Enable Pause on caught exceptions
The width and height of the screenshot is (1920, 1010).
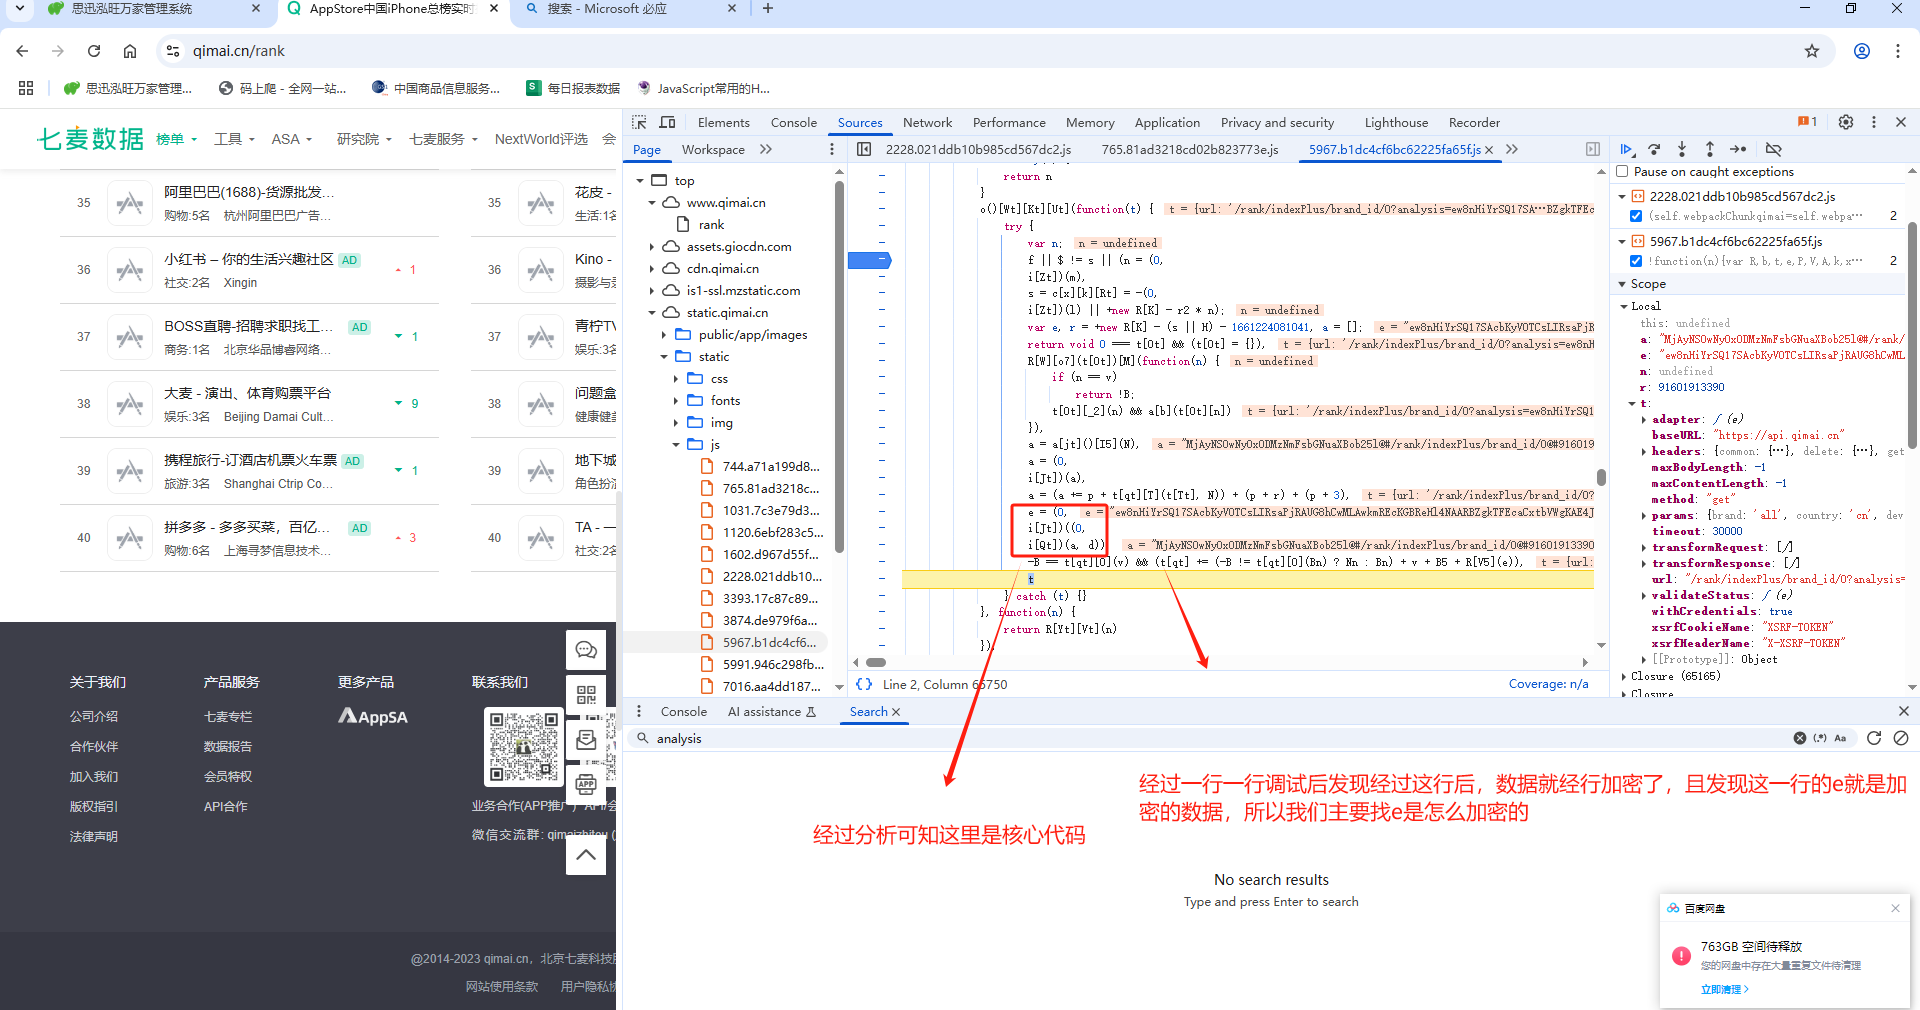(x=1623, y=171)
